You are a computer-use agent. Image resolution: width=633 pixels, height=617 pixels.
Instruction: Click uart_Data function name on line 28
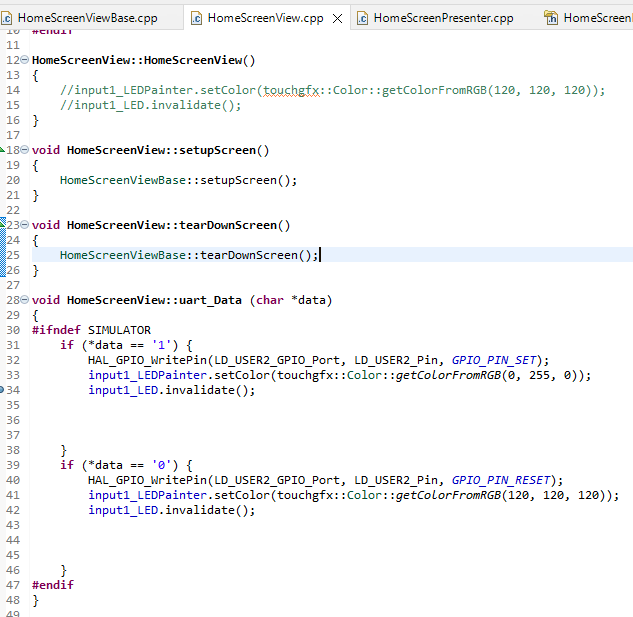pos(210,300)
